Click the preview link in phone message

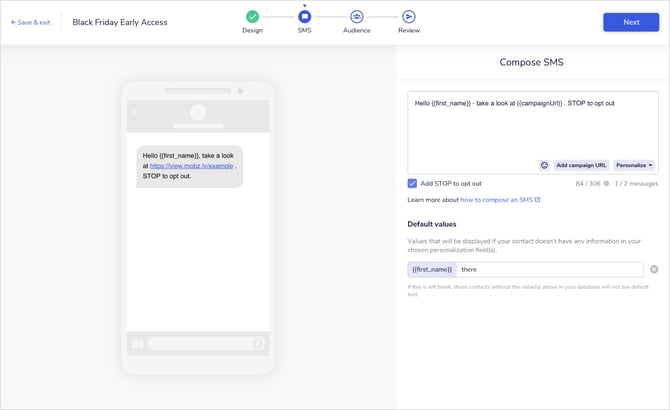pyautogui.click(x=191, y=166)
